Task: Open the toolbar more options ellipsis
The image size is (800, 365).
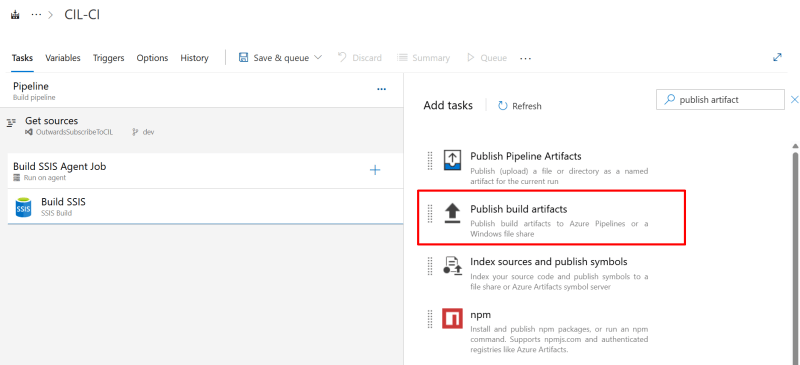Action: (x=525, y=58)
